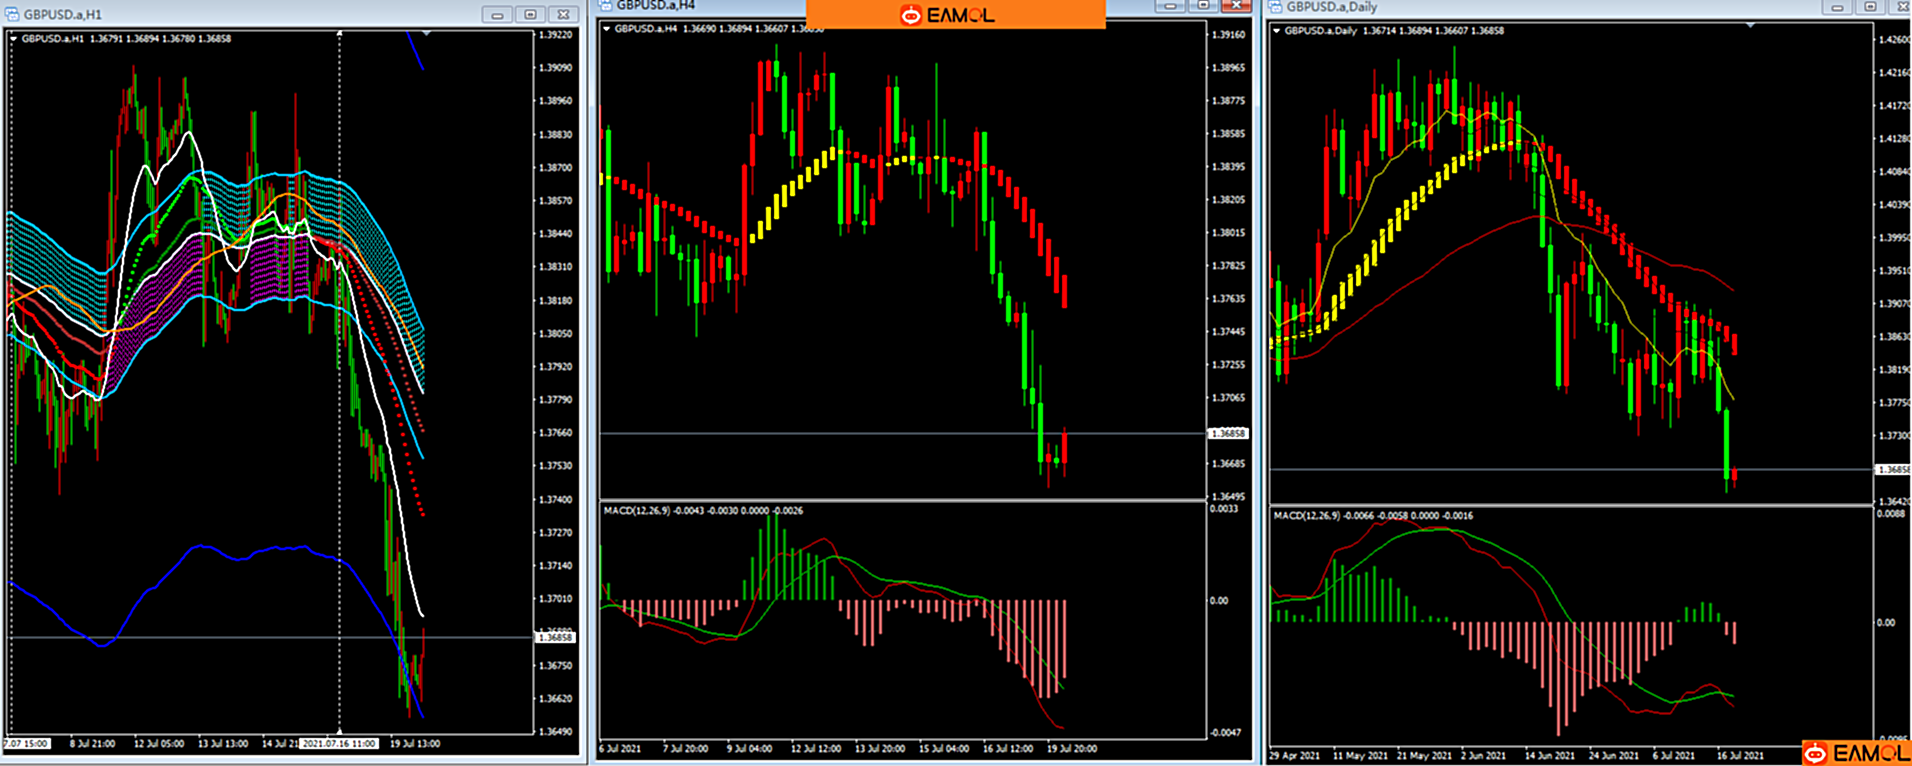The height and width of the screenshot is (766, 1912).
Task: Activate the GBPUSD.a,Daily window title bar
Action: coord(1550,7)
